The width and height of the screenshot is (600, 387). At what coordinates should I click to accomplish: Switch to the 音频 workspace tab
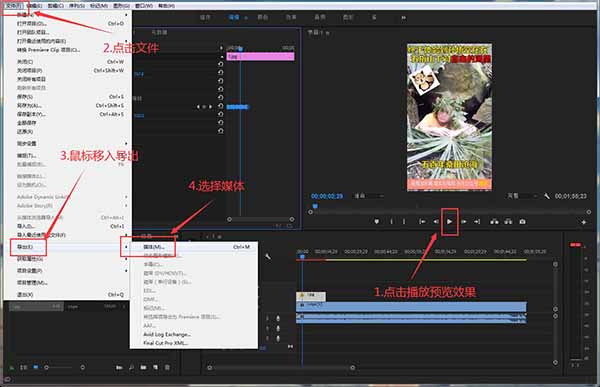(320, 18)
